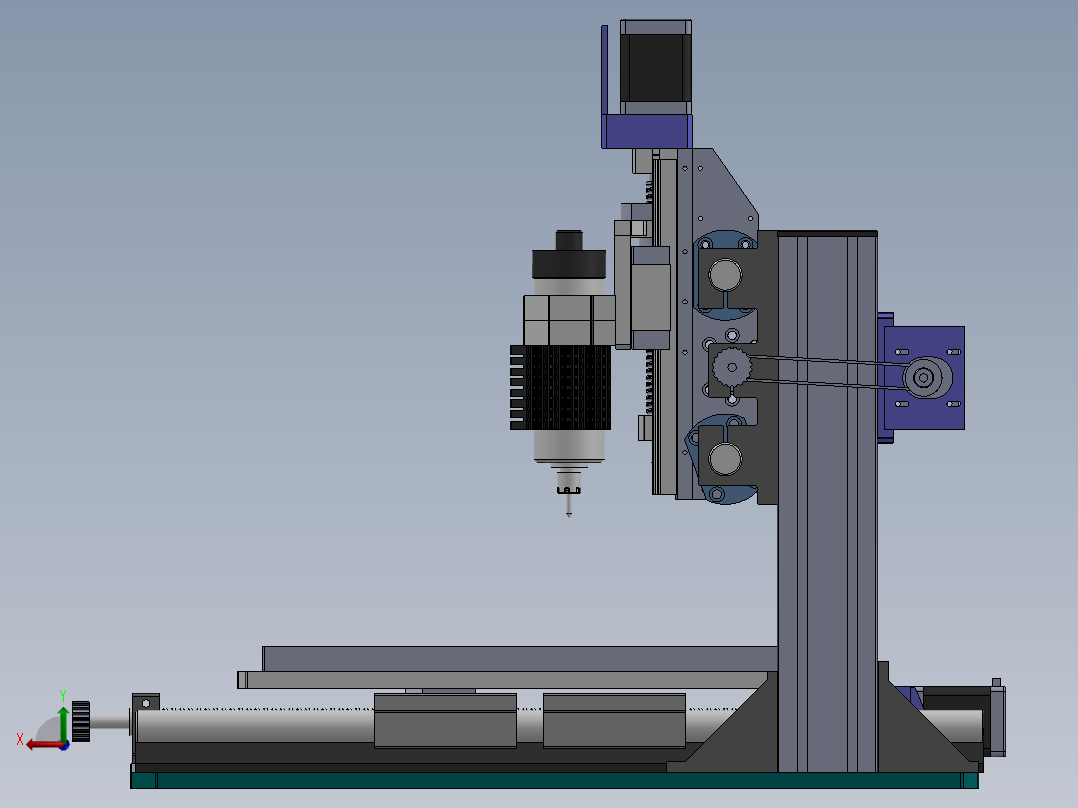1078x808 pixels.
Task: Select the black handwheel knob at left
Action: coord(81,721)
